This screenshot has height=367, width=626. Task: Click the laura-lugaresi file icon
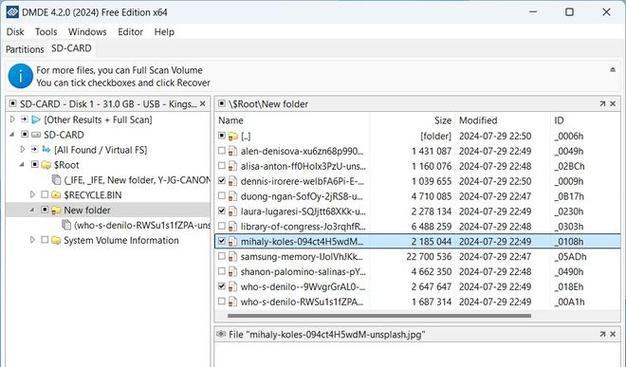[232, 212]
